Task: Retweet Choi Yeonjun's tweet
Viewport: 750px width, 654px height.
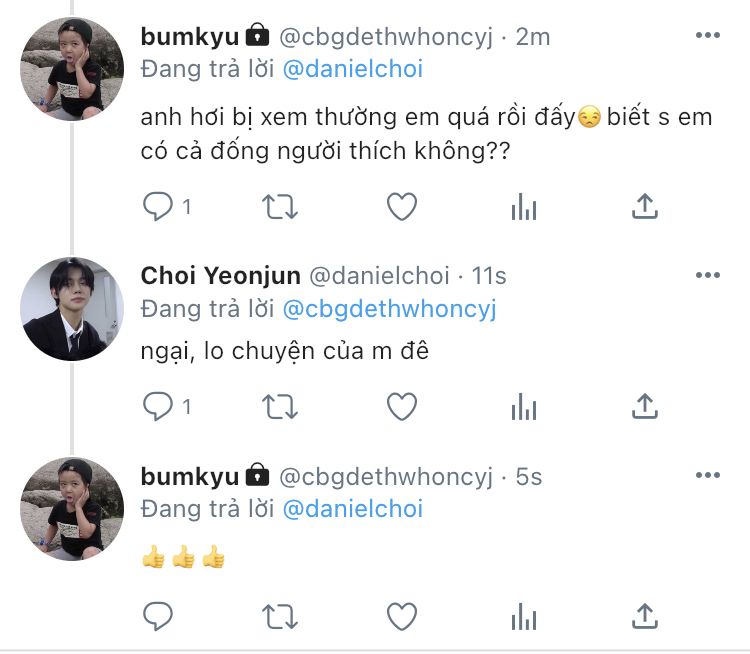Action: tap(279, 406)
